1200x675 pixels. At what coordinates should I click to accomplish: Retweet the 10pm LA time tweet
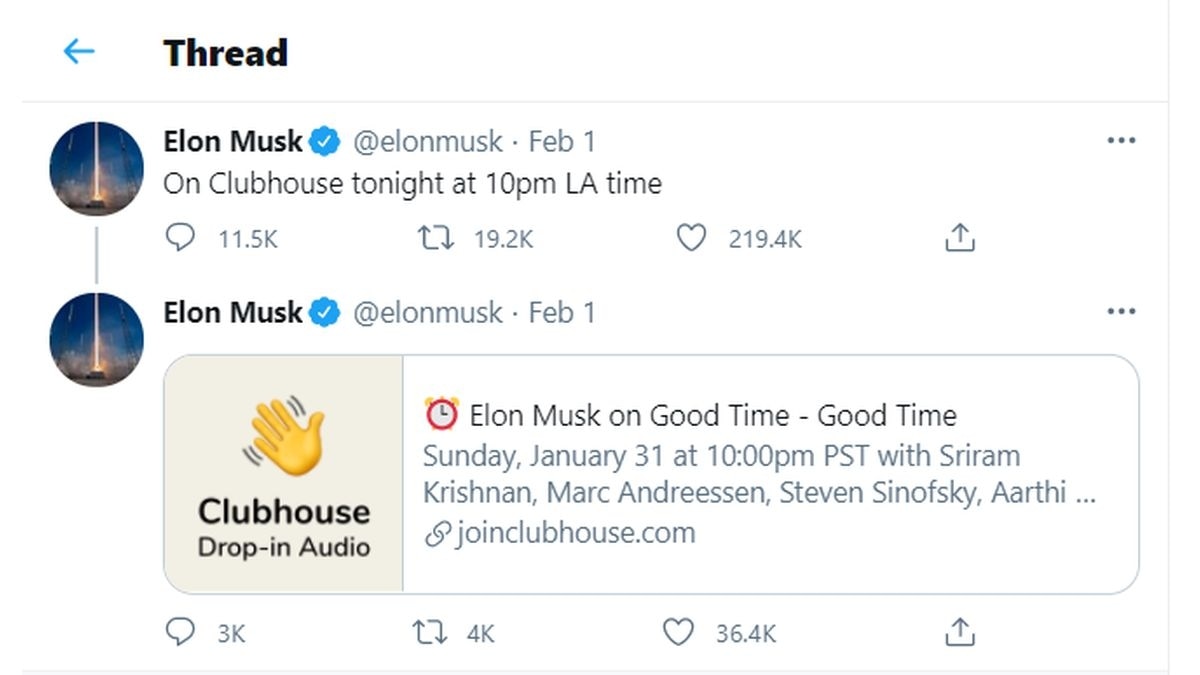[434, 238]
